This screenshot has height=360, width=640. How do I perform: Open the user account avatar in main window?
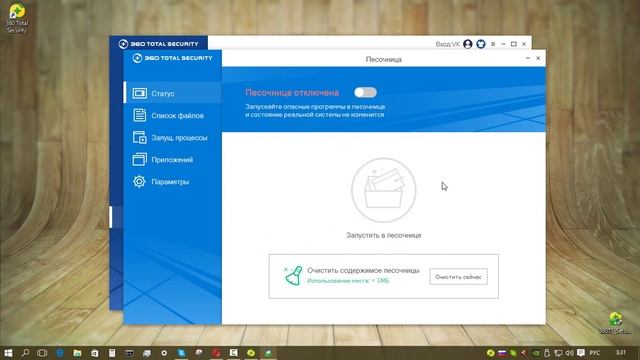[468, 44]
